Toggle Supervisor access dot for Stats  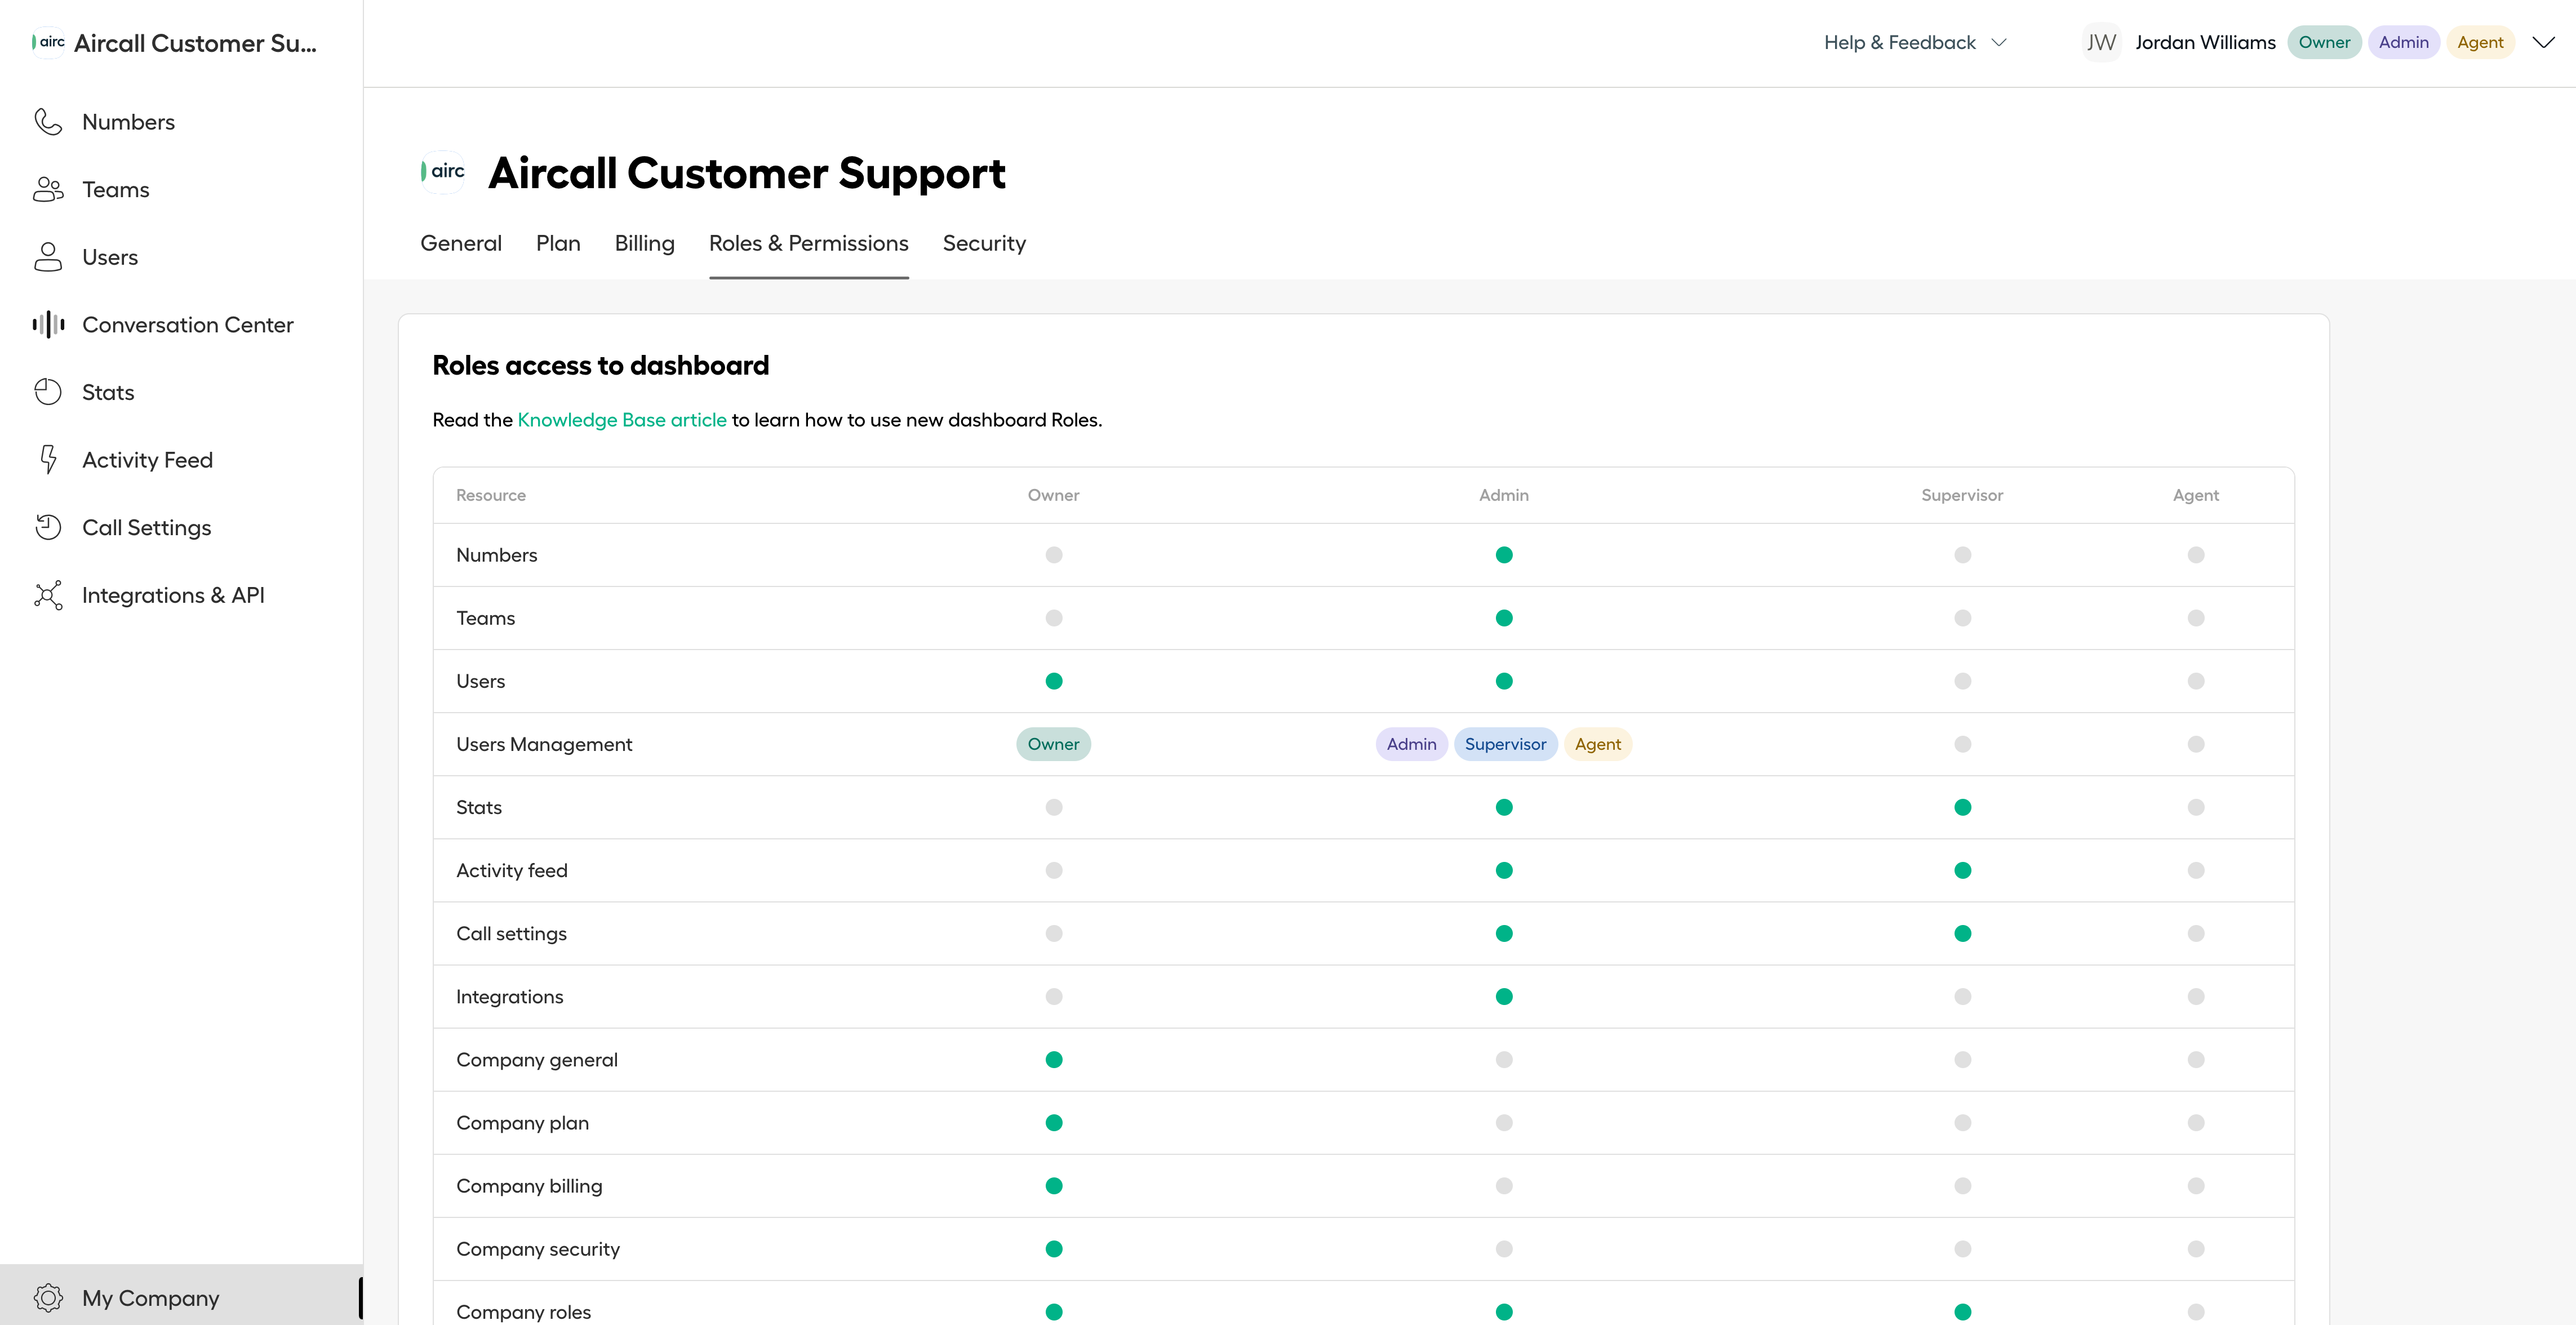[x=1963, y=807]
